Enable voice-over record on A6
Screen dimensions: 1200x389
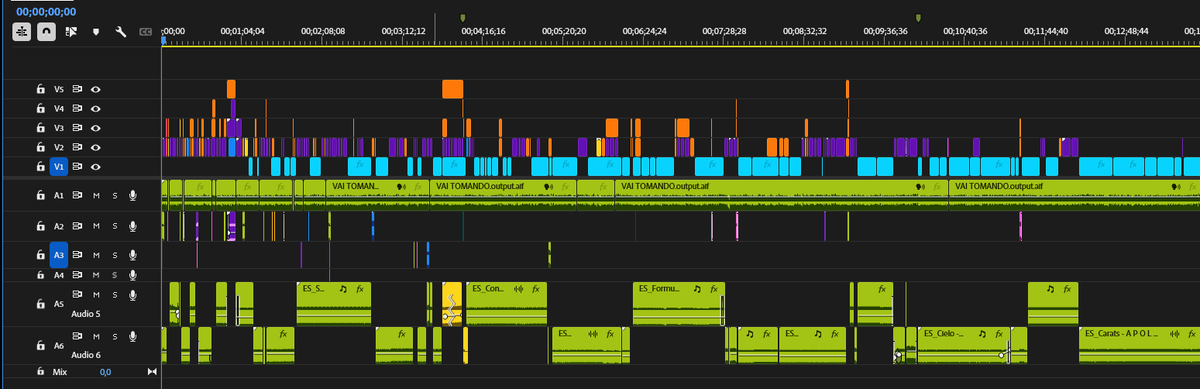tap(132, 337)
